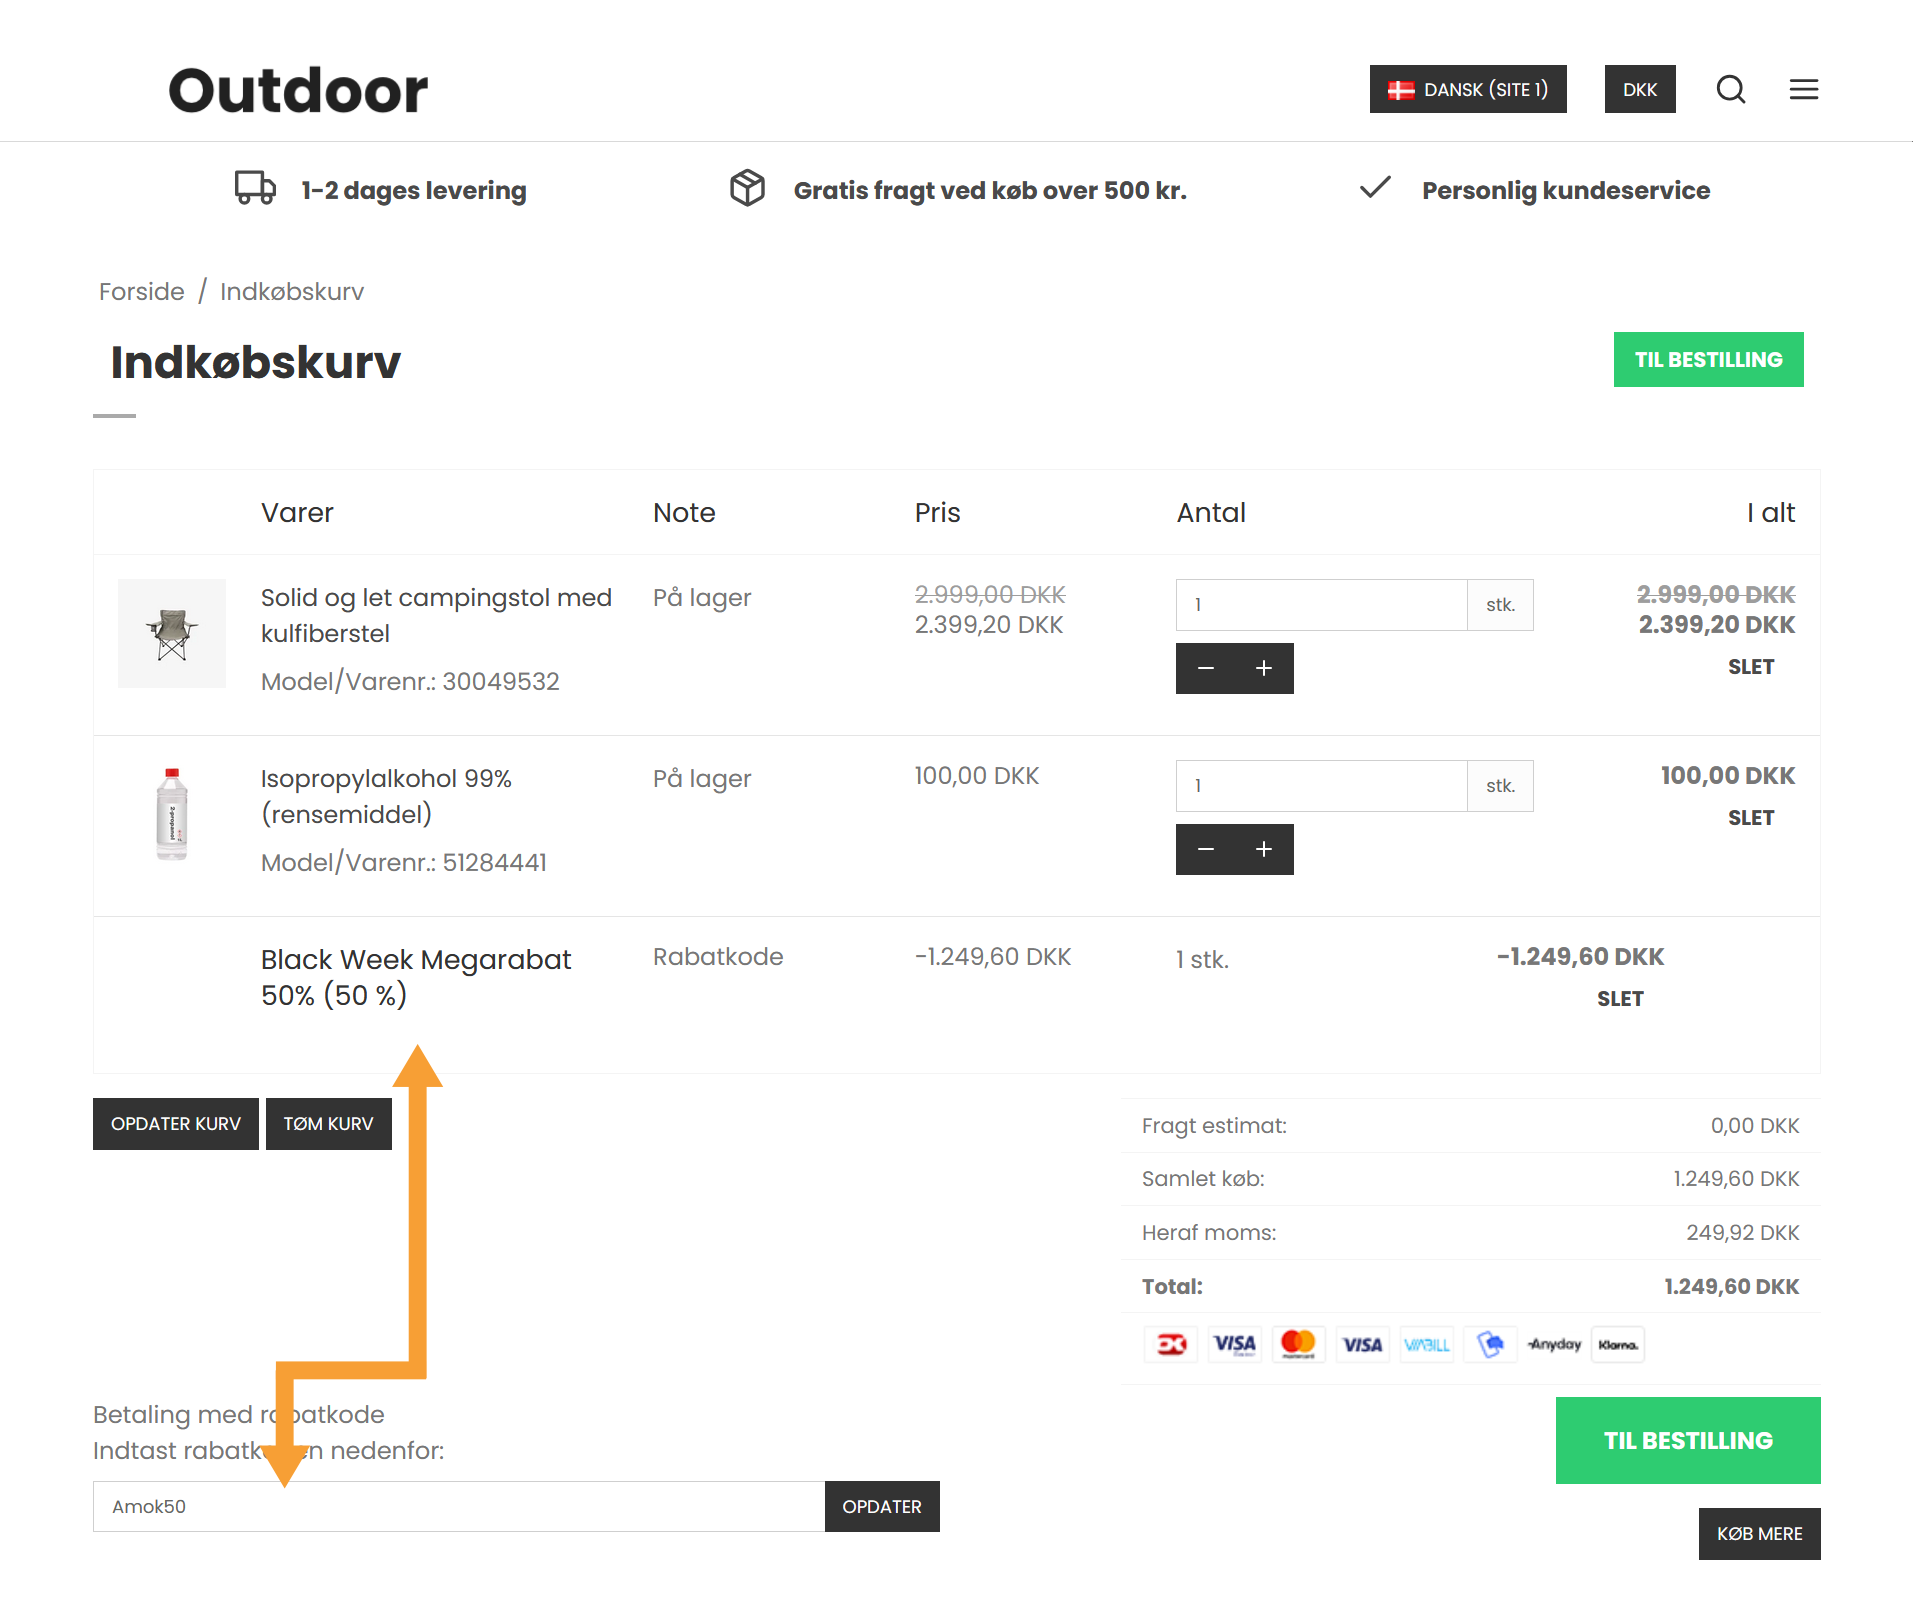The height and width of the screenshot is (1617, 1913).
Task: Decrease quantity of the camping chair
Action: pyautogui.click(x=1206, y=668)
